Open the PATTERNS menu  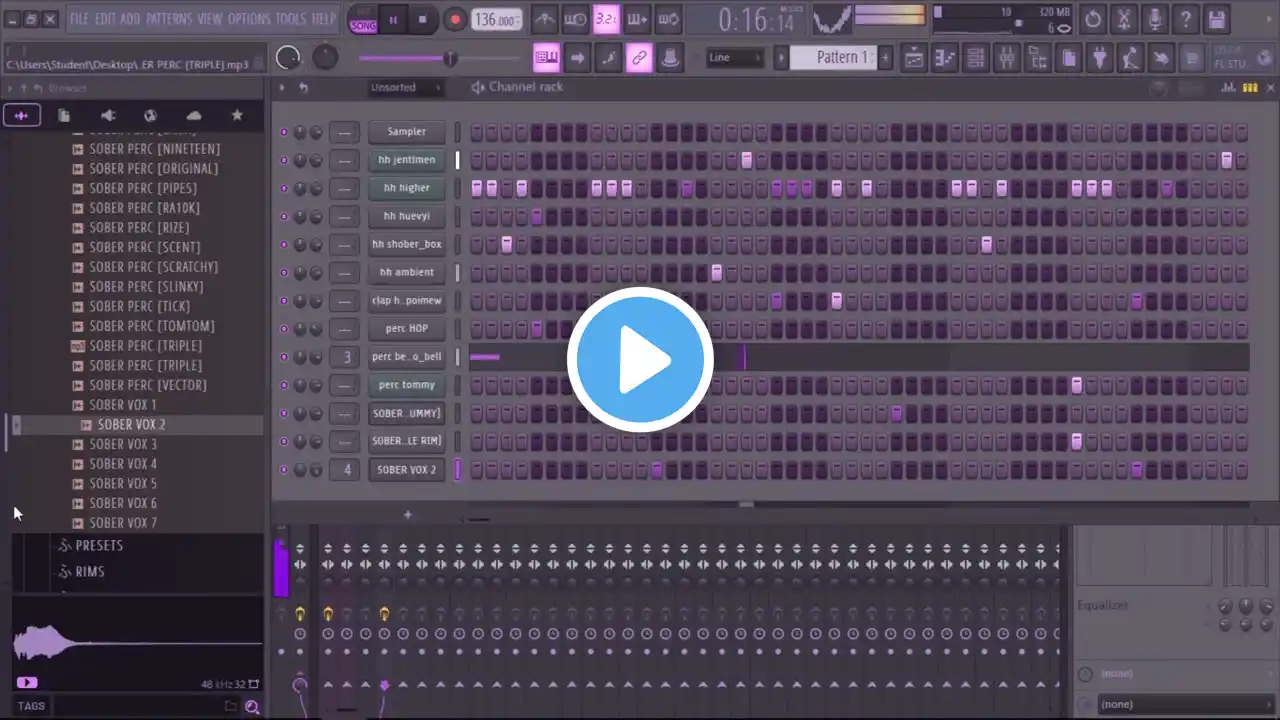coord(169,19)
